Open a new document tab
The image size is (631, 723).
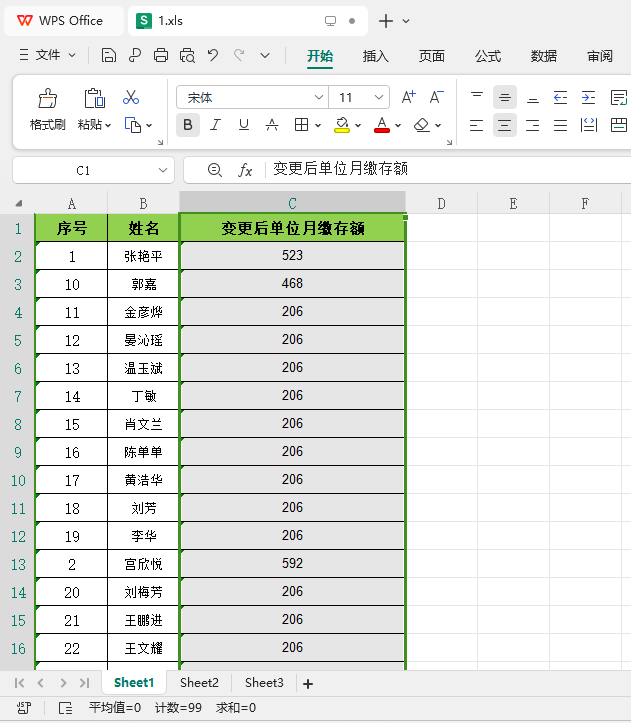[386, 21]
